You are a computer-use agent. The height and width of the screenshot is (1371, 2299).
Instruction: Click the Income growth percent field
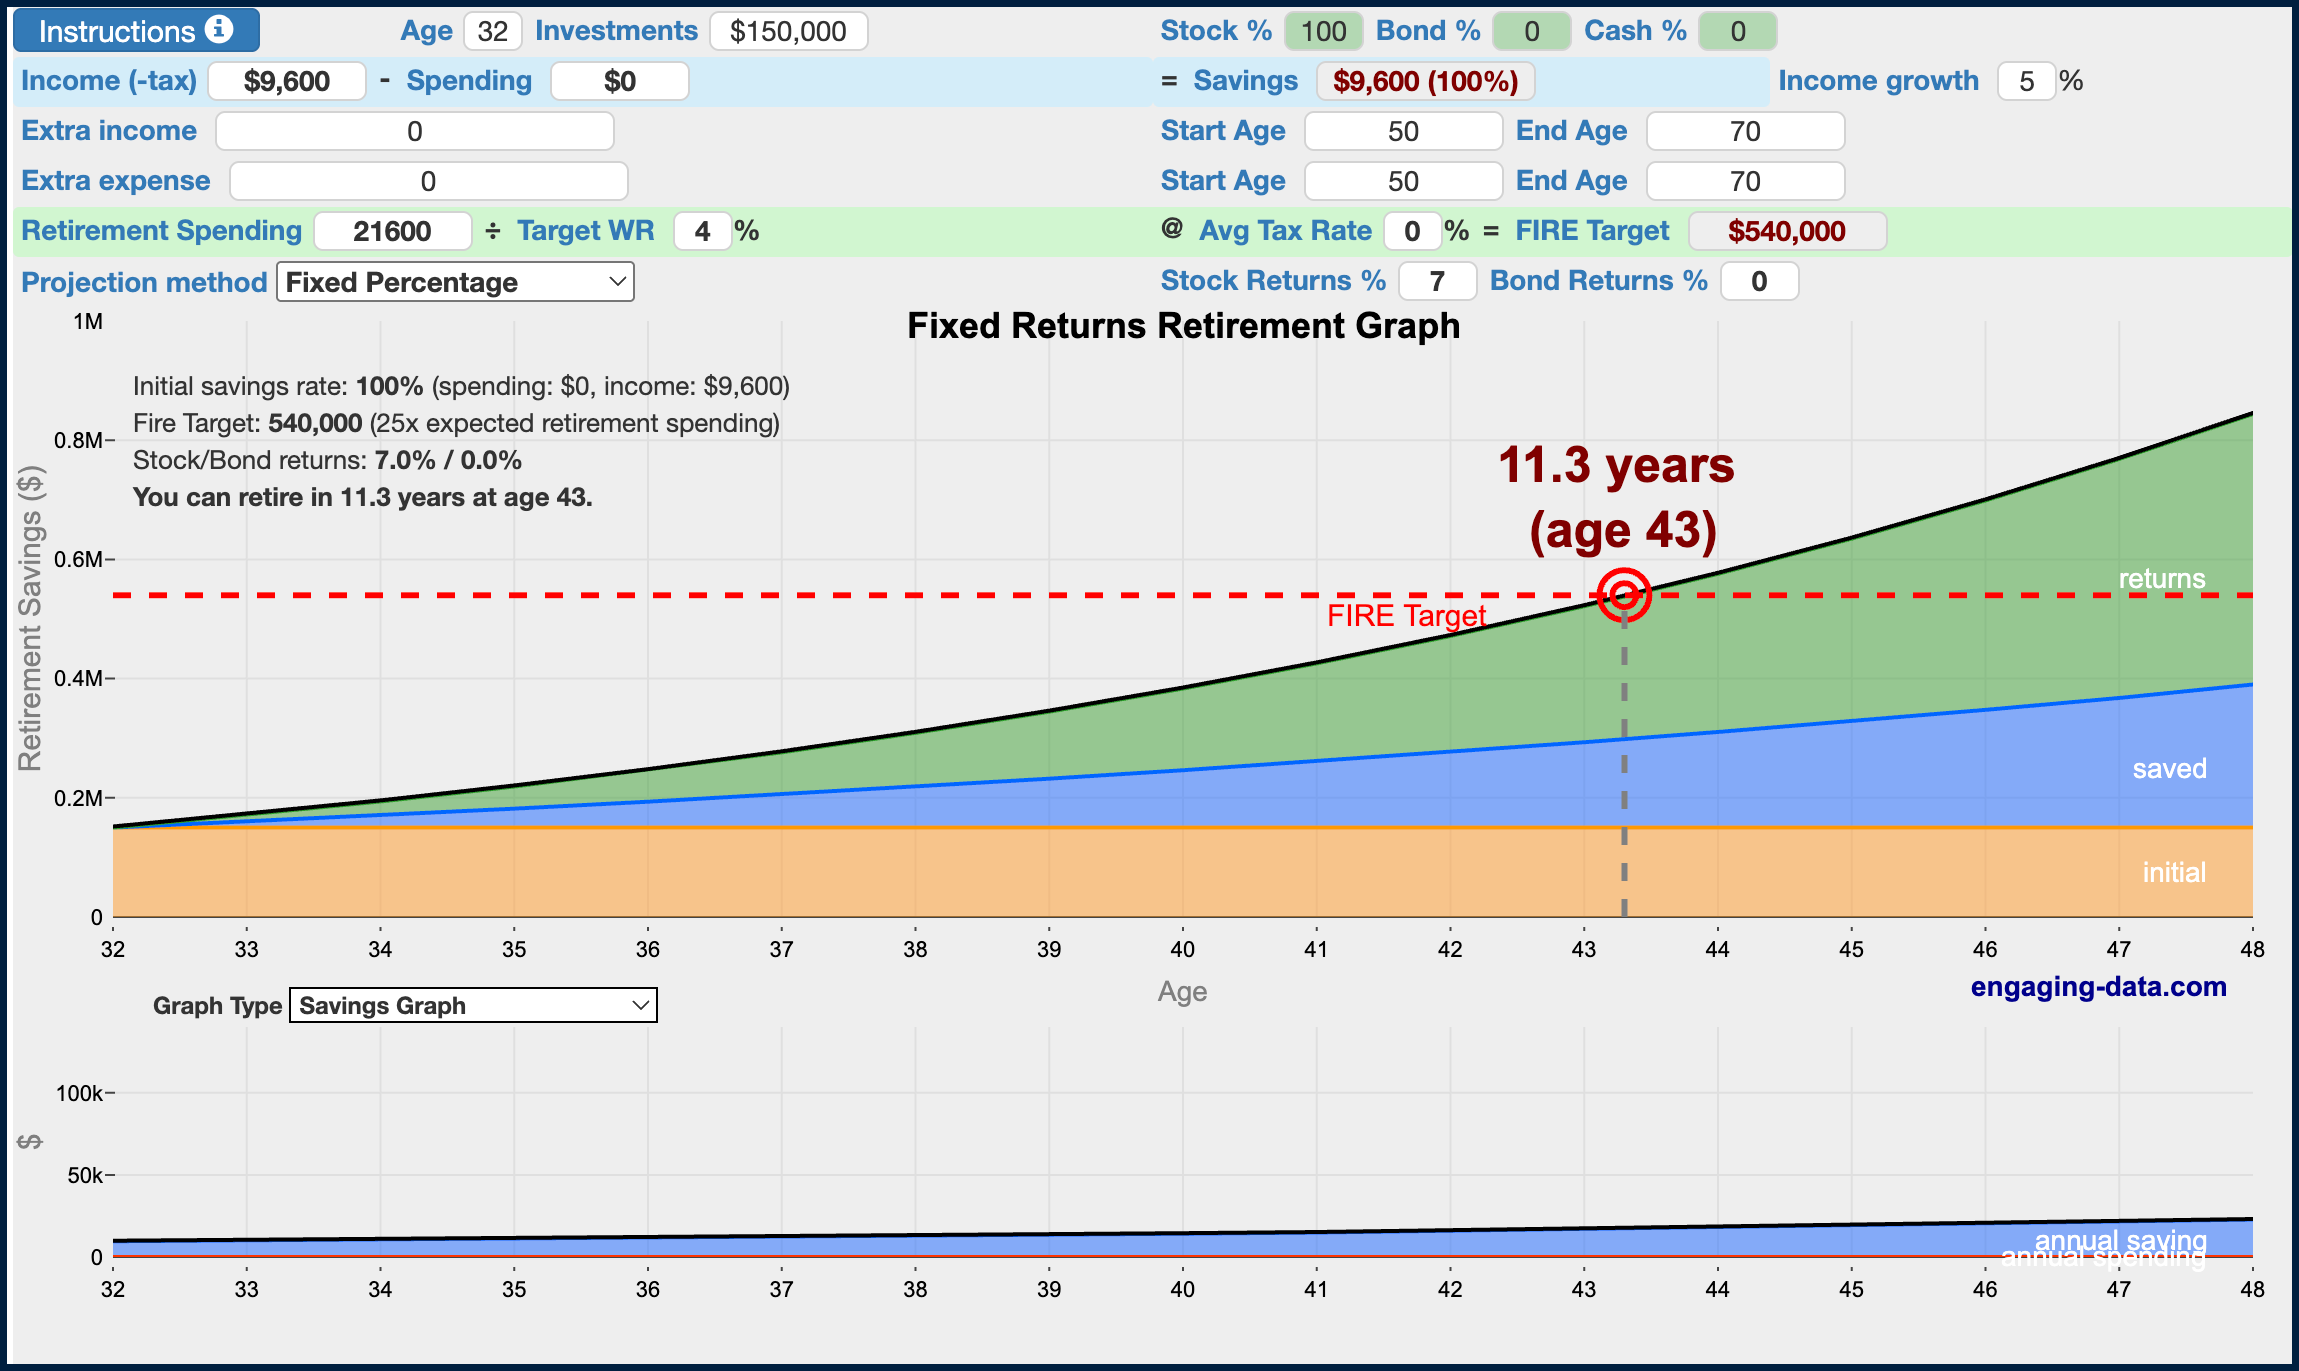[2026, 81]
